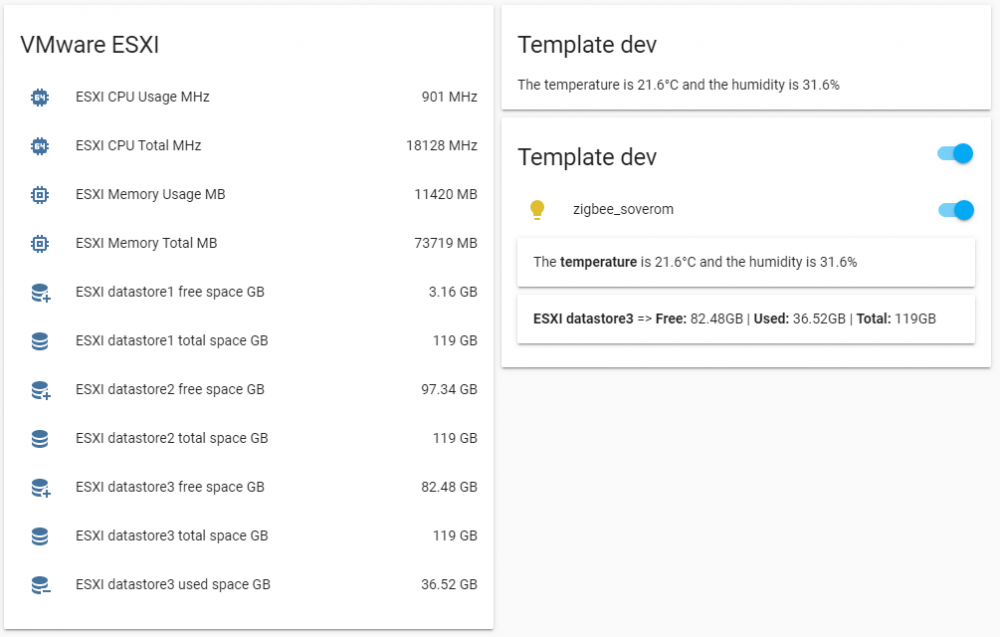This screenshot has height=637, width=1000.
Task: Click the ESXI Memory Total MB icon
Action: coord(39,243)
